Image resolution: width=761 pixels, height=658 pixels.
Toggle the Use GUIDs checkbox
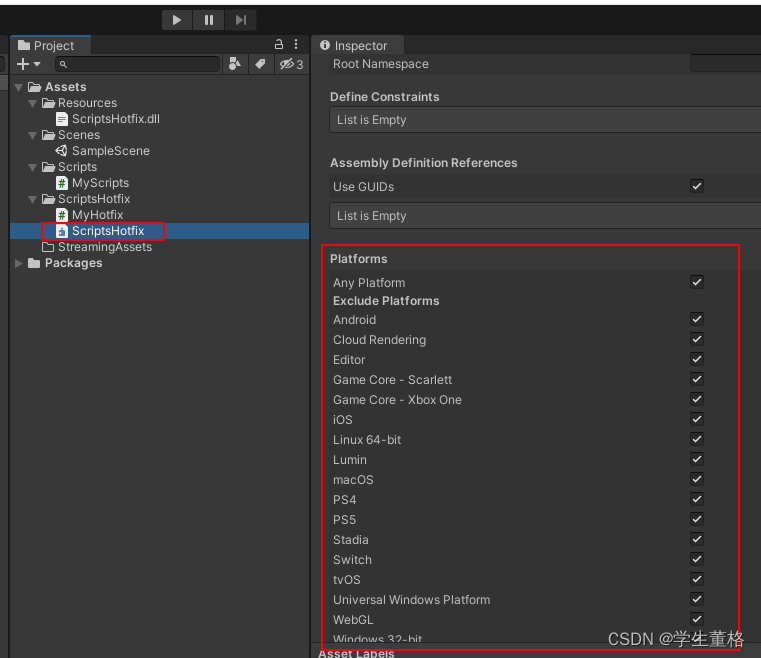point(697,186)
